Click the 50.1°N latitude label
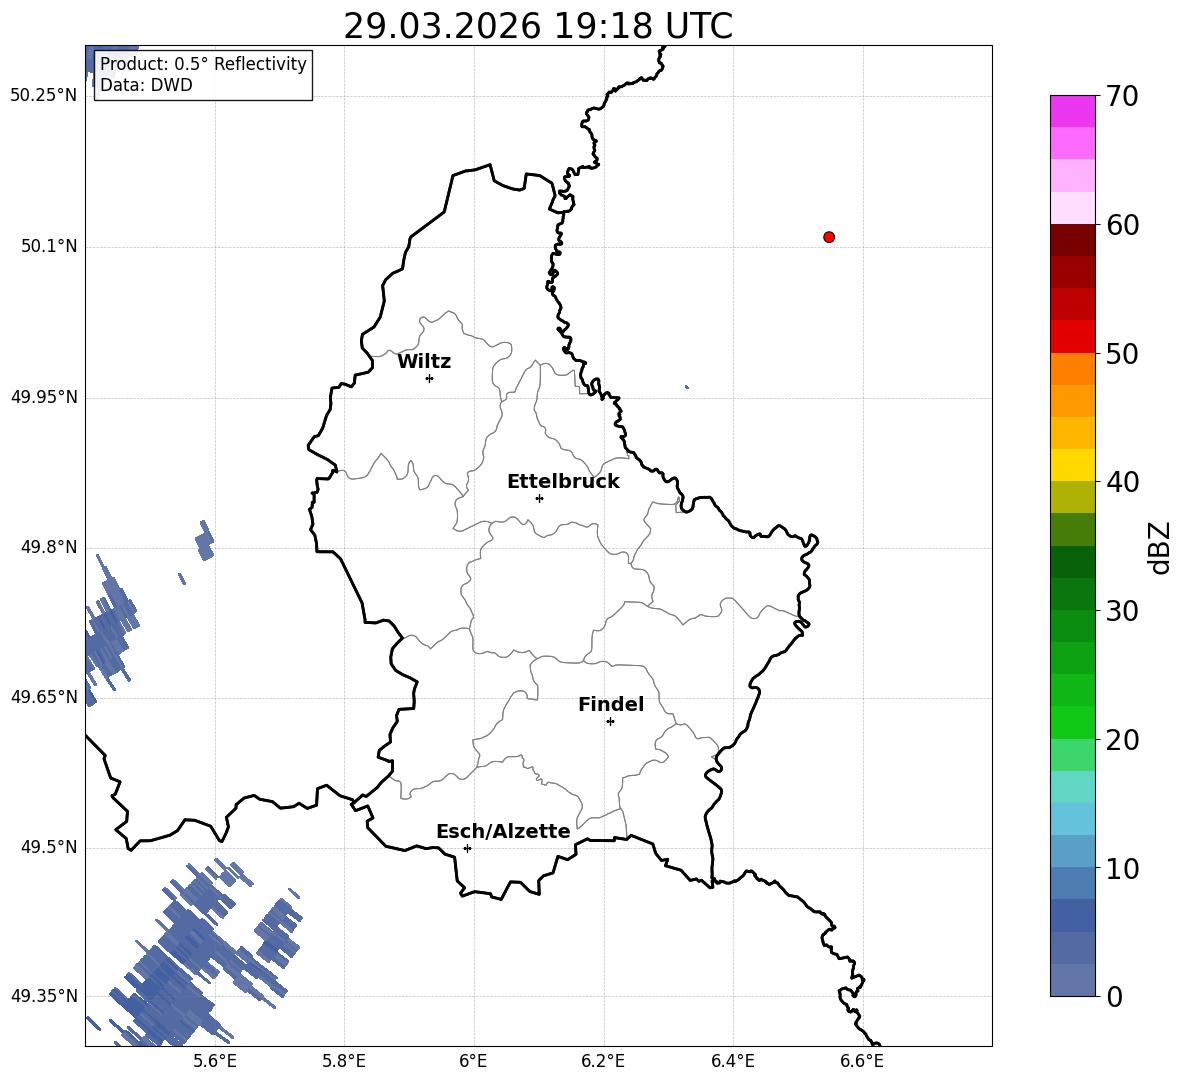Screen dimensions: 1184x1081 pyautogui.click(x=49, y=247)
